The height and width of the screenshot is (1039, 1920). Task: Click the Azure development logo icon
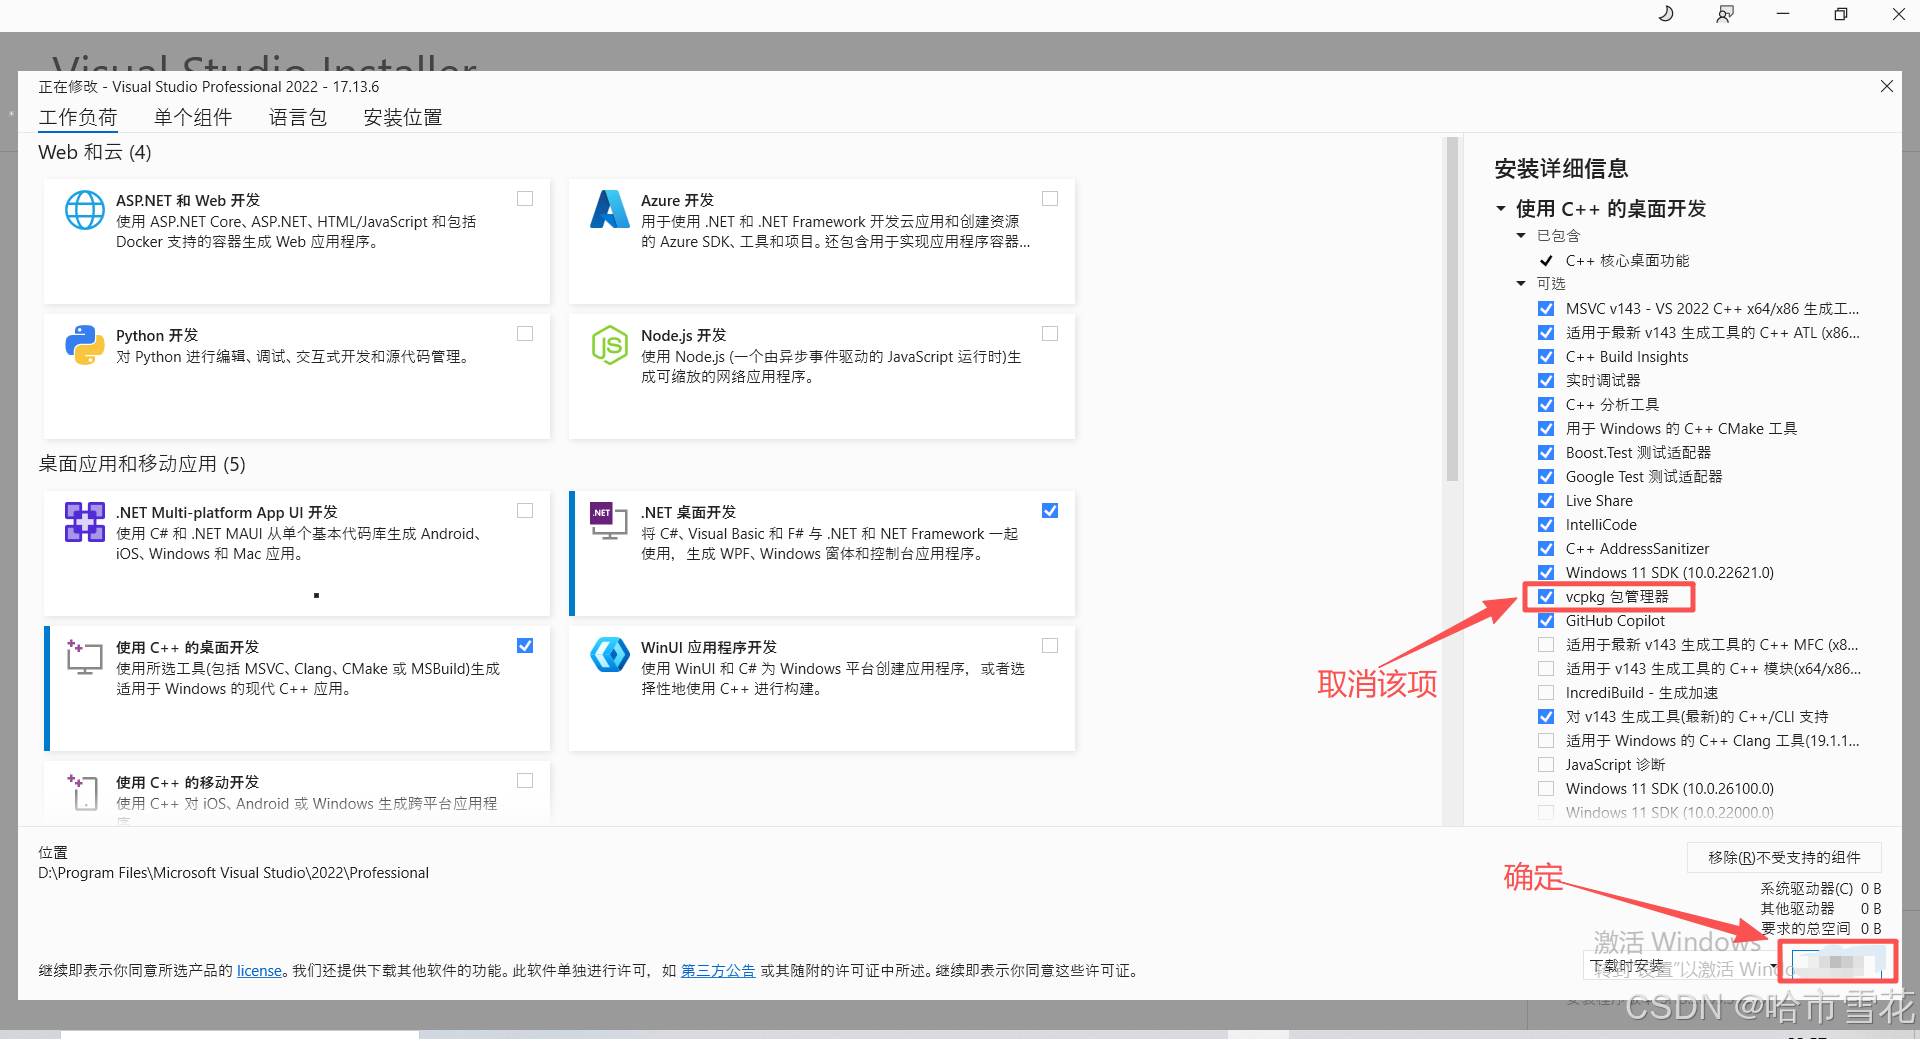[x=609, y=209]
